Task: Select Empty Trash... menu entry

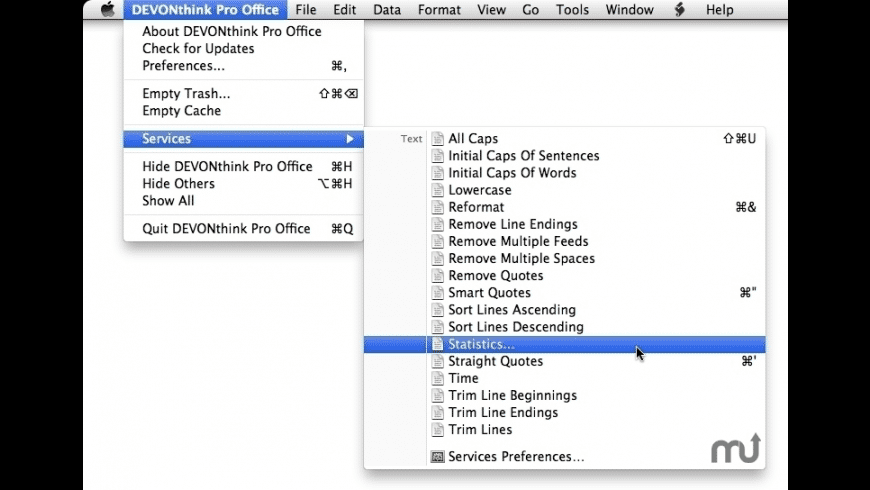Action: coord(186,94)
